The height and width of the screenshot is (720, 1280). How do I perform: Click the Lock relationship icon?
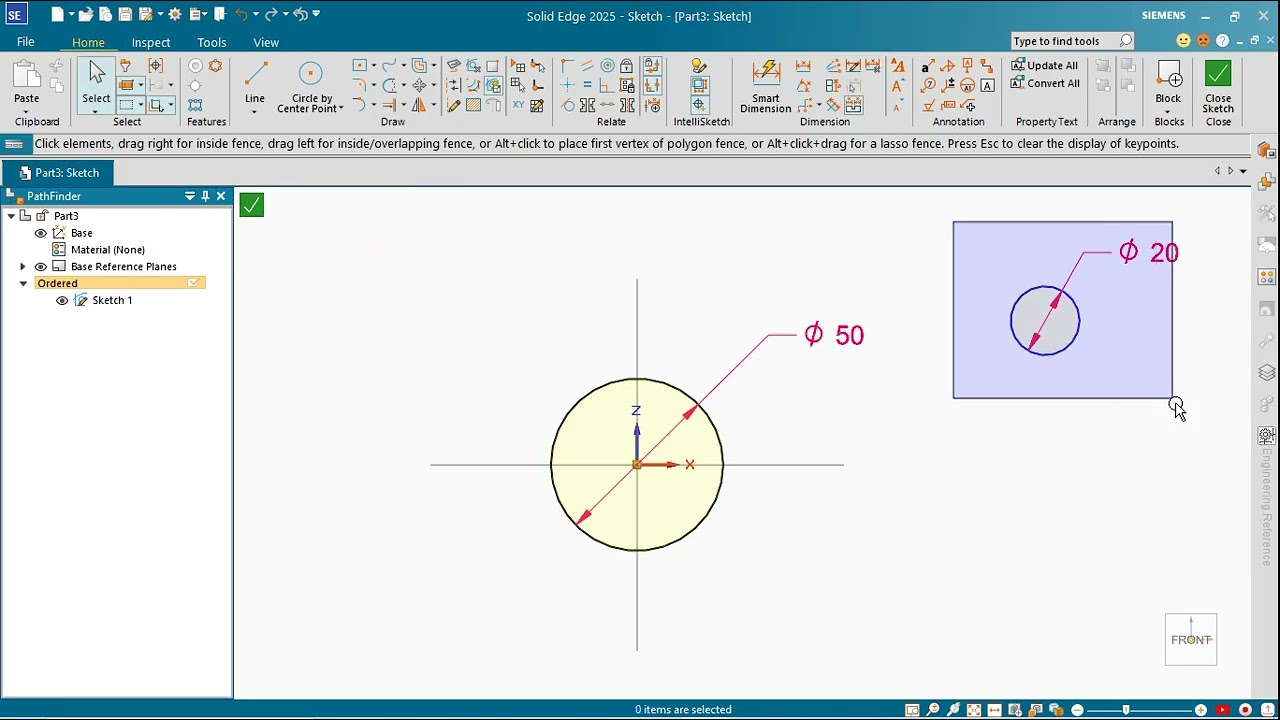point(626,66)
